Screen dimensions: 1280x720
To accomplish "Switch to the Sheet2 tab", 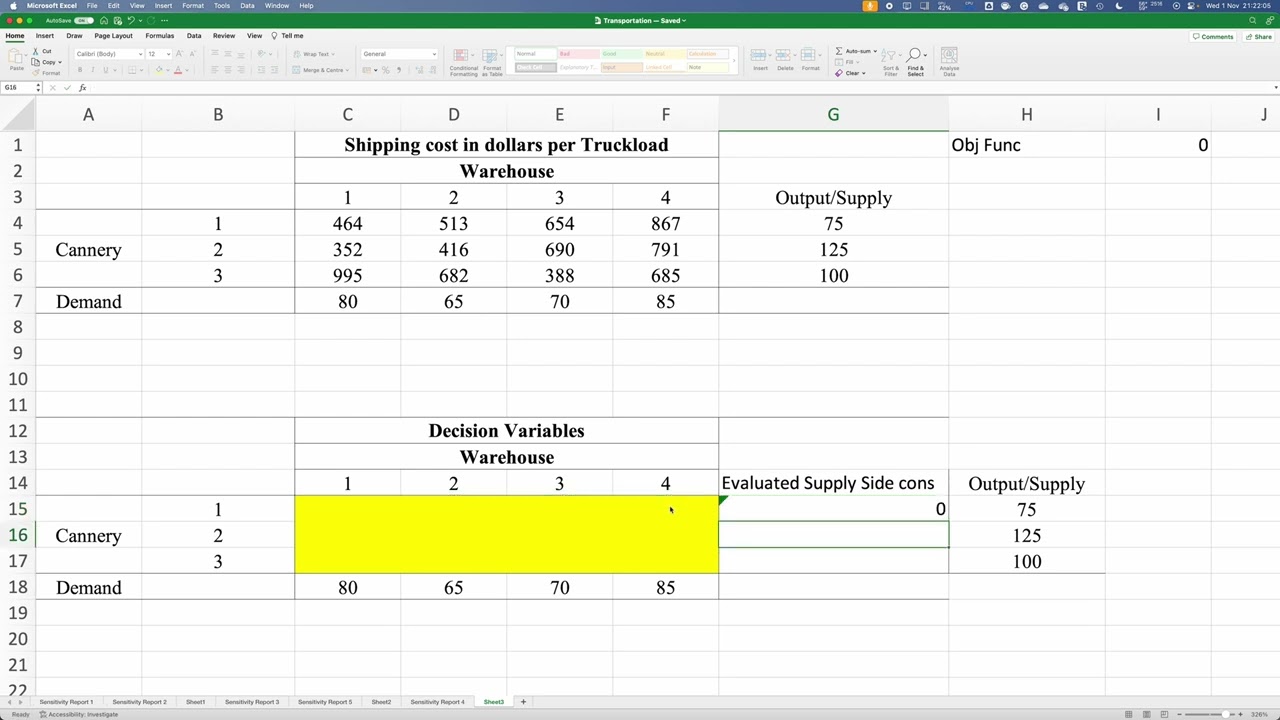I will point(381,702).
